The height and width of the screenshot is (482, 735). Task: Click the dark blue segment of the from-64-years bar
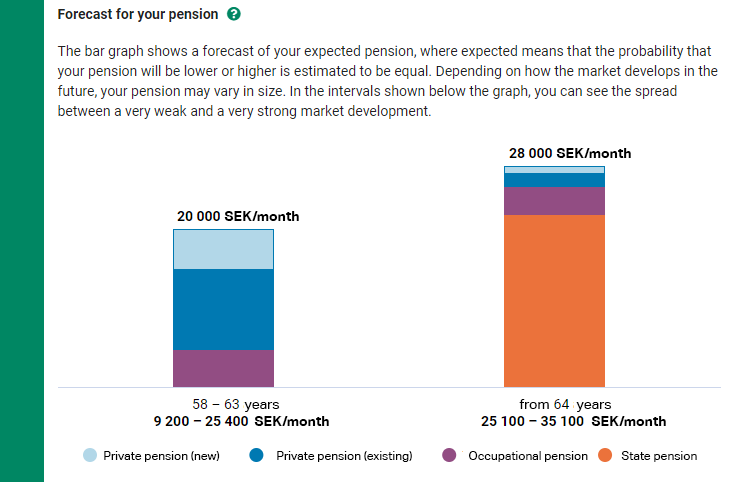[x=554, y=180]
